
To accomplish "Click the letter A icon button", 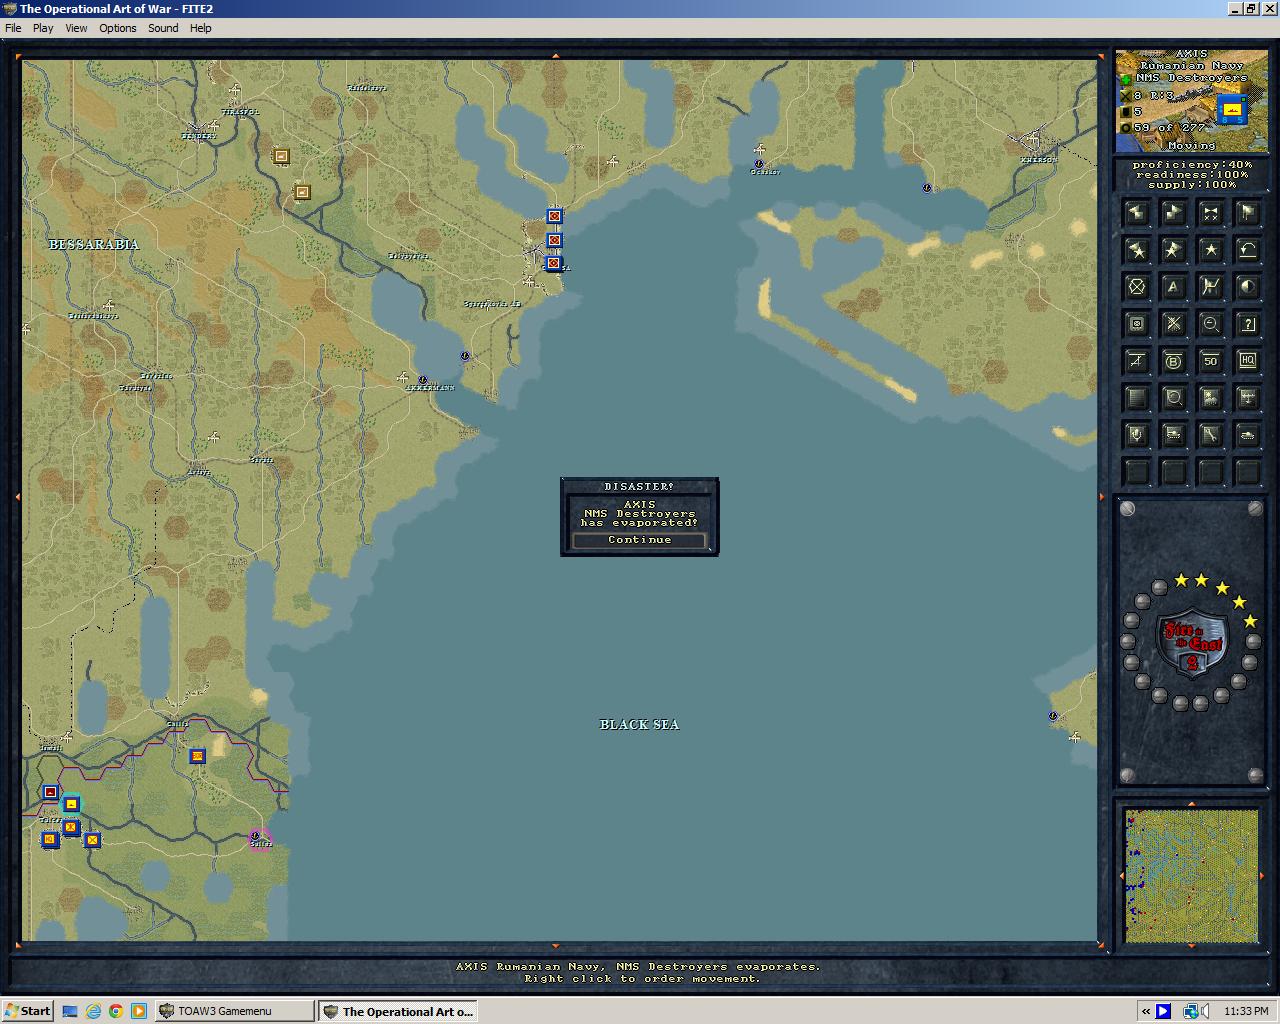I will tap(1173, 287).
